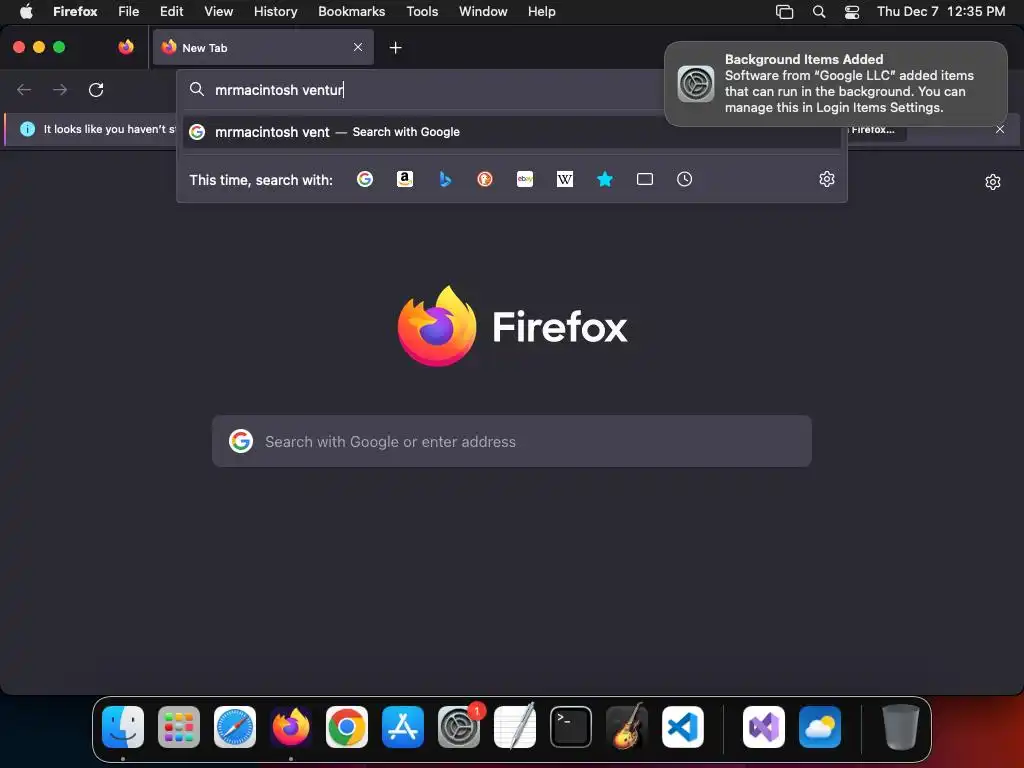Screen dimensions: 1024x768
Task: Click the date and time in menu bar
Action: point(941,11)
